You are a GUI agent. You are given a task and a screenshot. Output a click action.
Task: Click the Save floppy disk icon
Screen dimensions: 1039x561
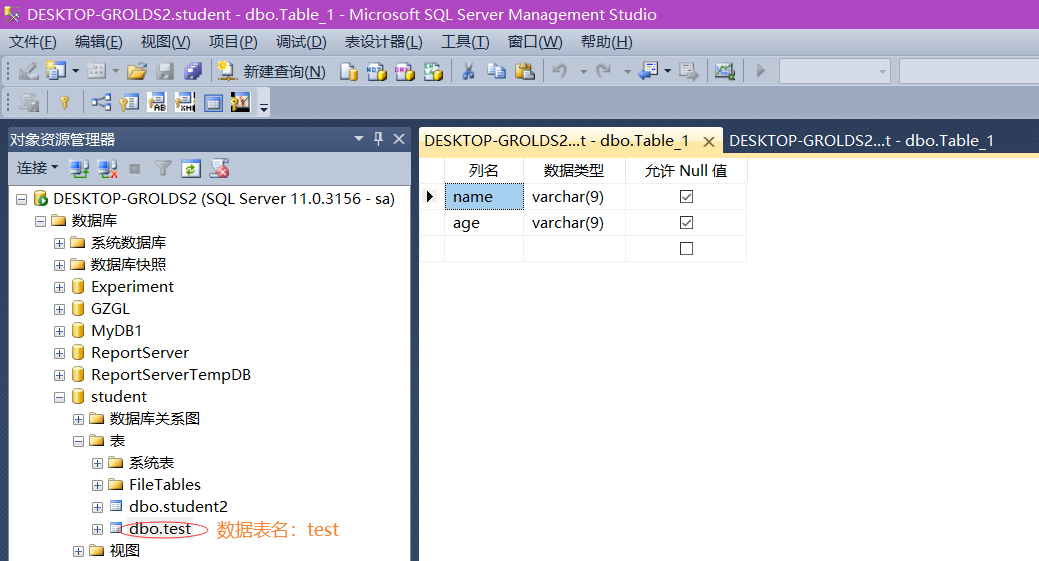(165, 71)
